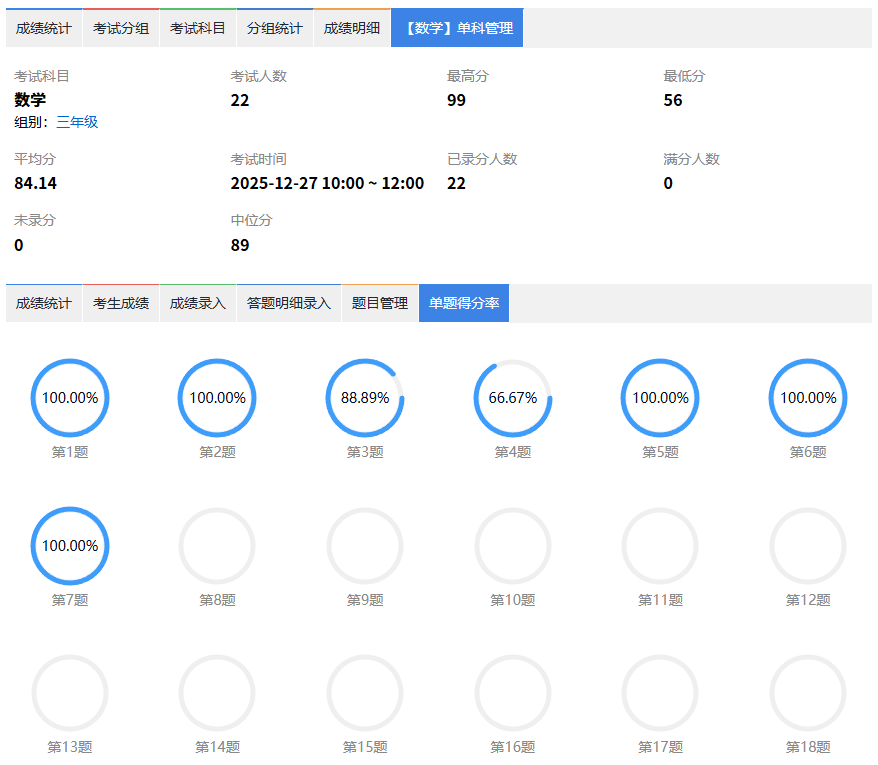Image resolution: width=878 pixels, height=765 pixels.
Task: Select the empty circle for 第8题
Action: click(217, 546)
